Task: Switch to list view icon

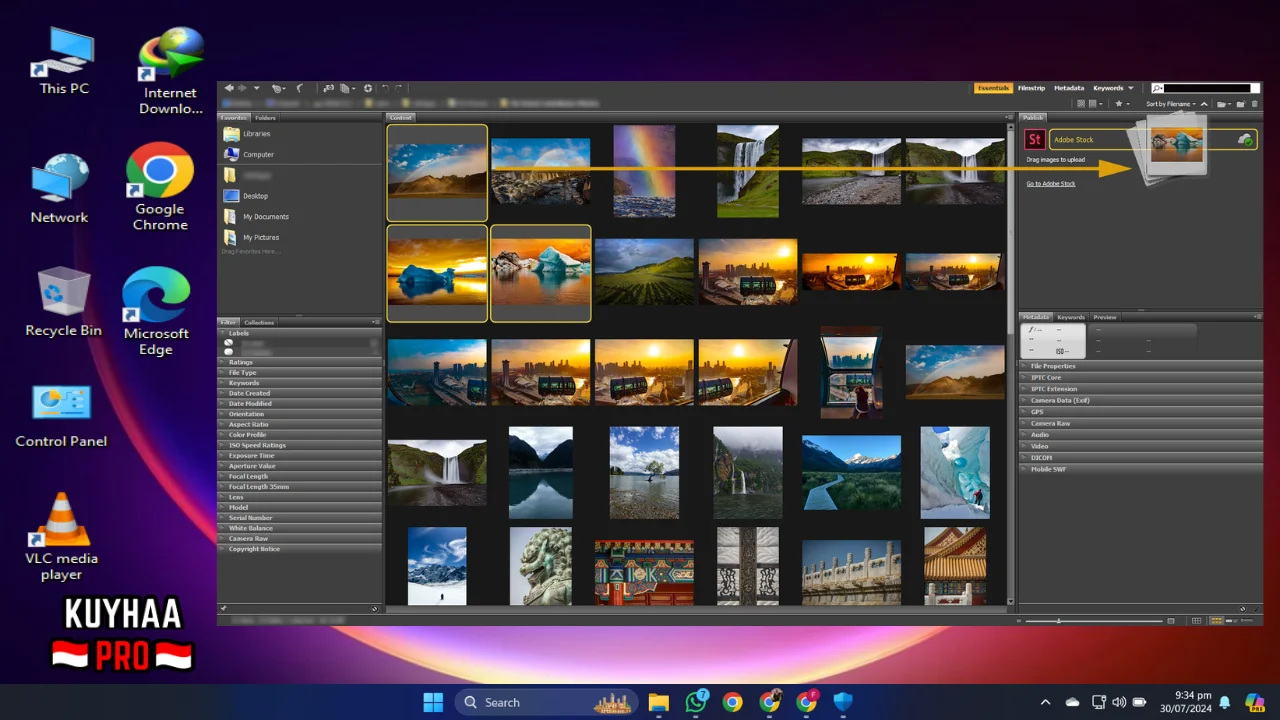Action: (1247, 621)
